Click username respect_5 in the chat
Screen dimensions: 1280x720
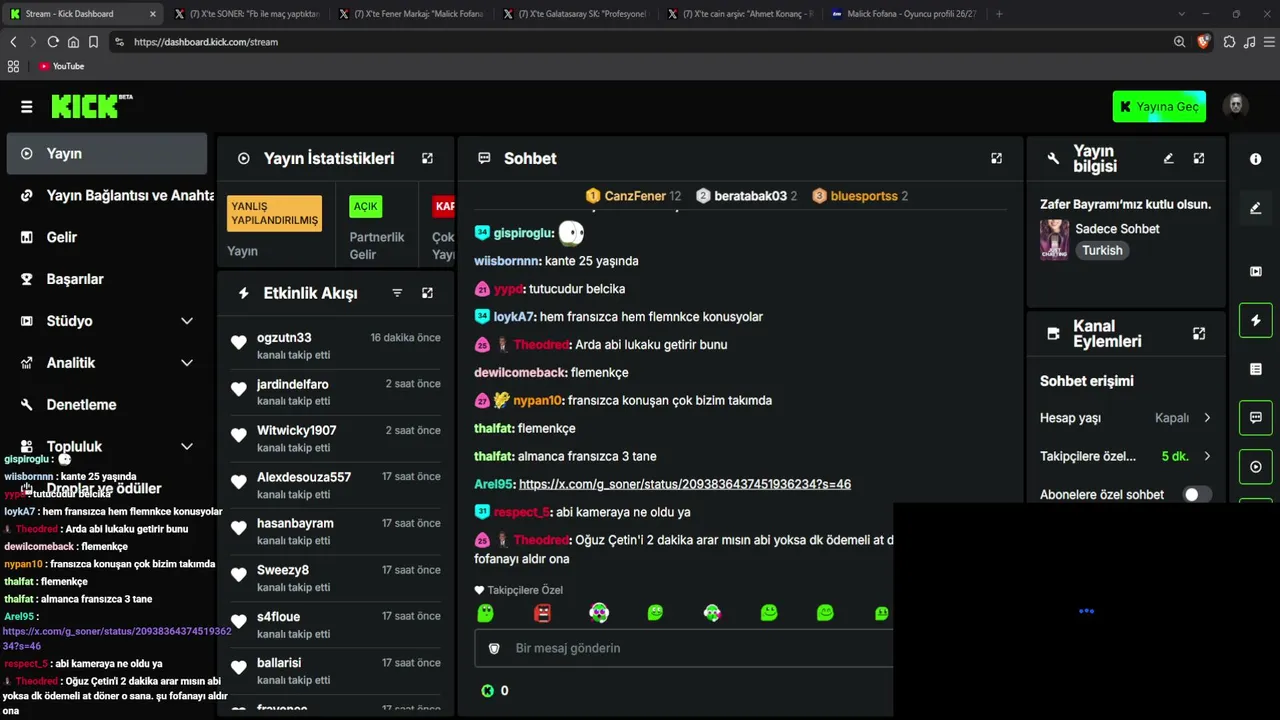(522, 512)
